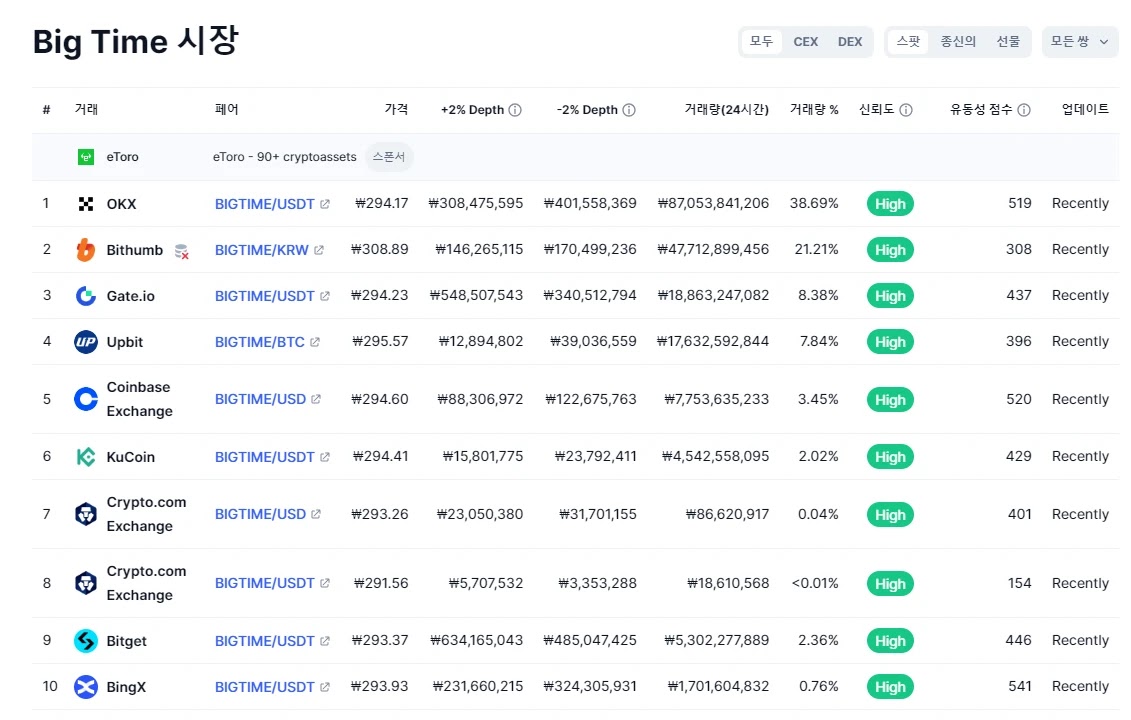Image resolution: width=1131 pixels, height=720 pixels.
Task: Click external link icon after BIGTIME/KRW
Action: tap(319, 250)
